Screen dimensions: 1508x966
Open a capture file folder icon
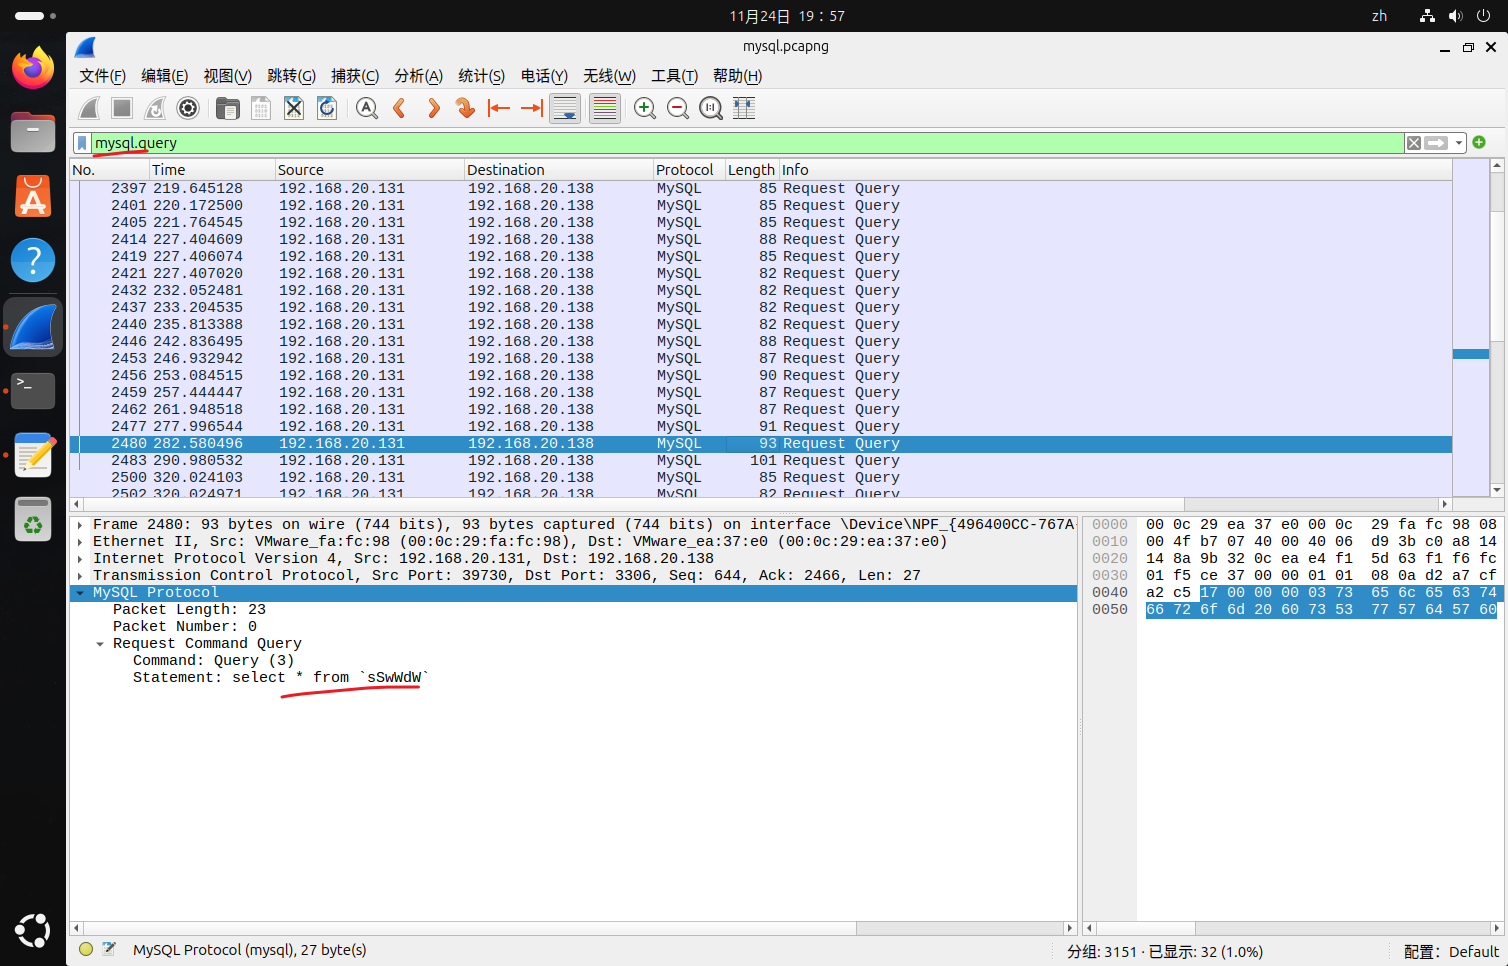click(228, 108)
